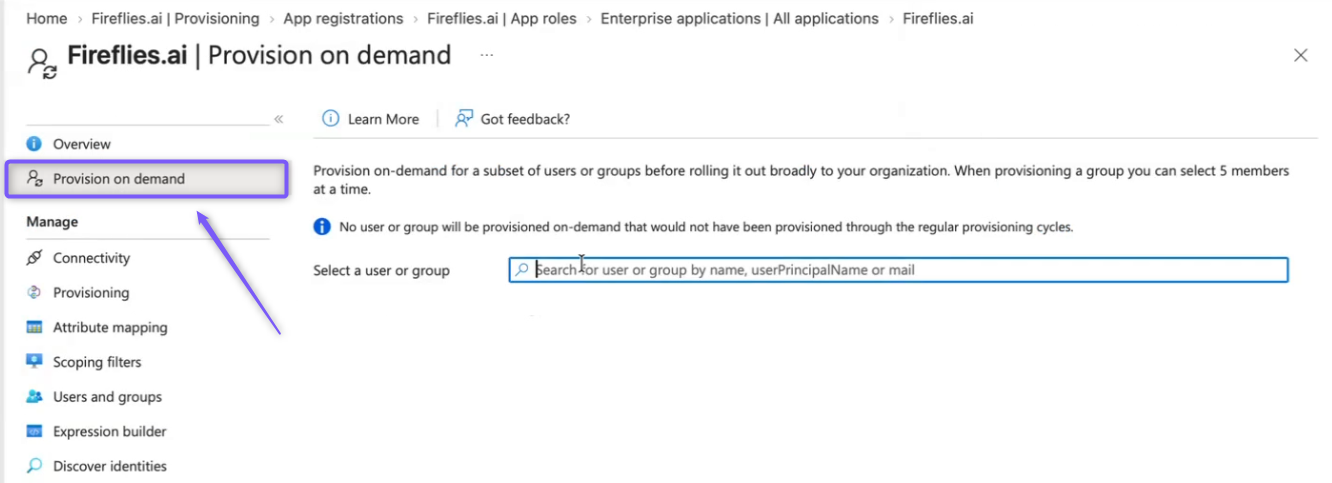Click the info icon beside provisioning notice
This screenshot has width=1332, height=483.
click(322, 227)
